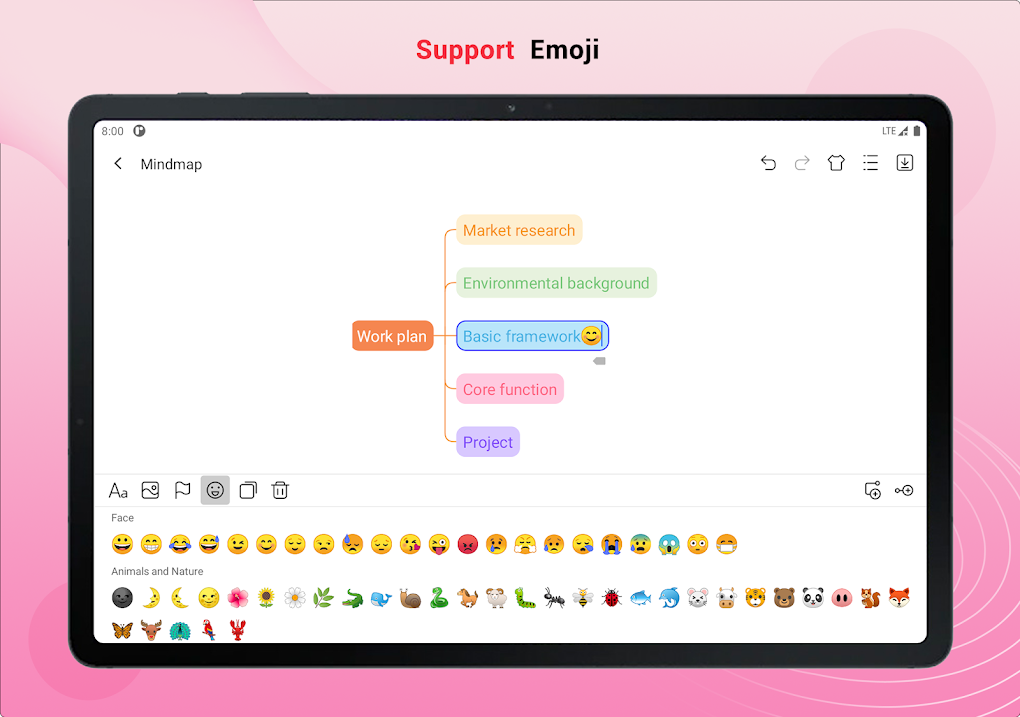Screen dimensions: 1020x717
Task: Add a flag marker to the node
Action: 183,490
